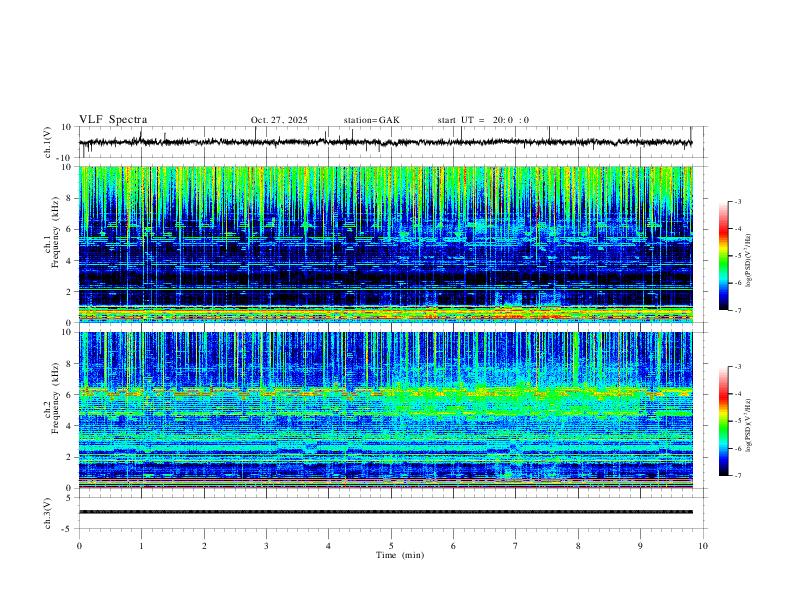Click the ch.1 PSD color scale bar
Viewport: 792px width, 612px height.
[724, 256]
